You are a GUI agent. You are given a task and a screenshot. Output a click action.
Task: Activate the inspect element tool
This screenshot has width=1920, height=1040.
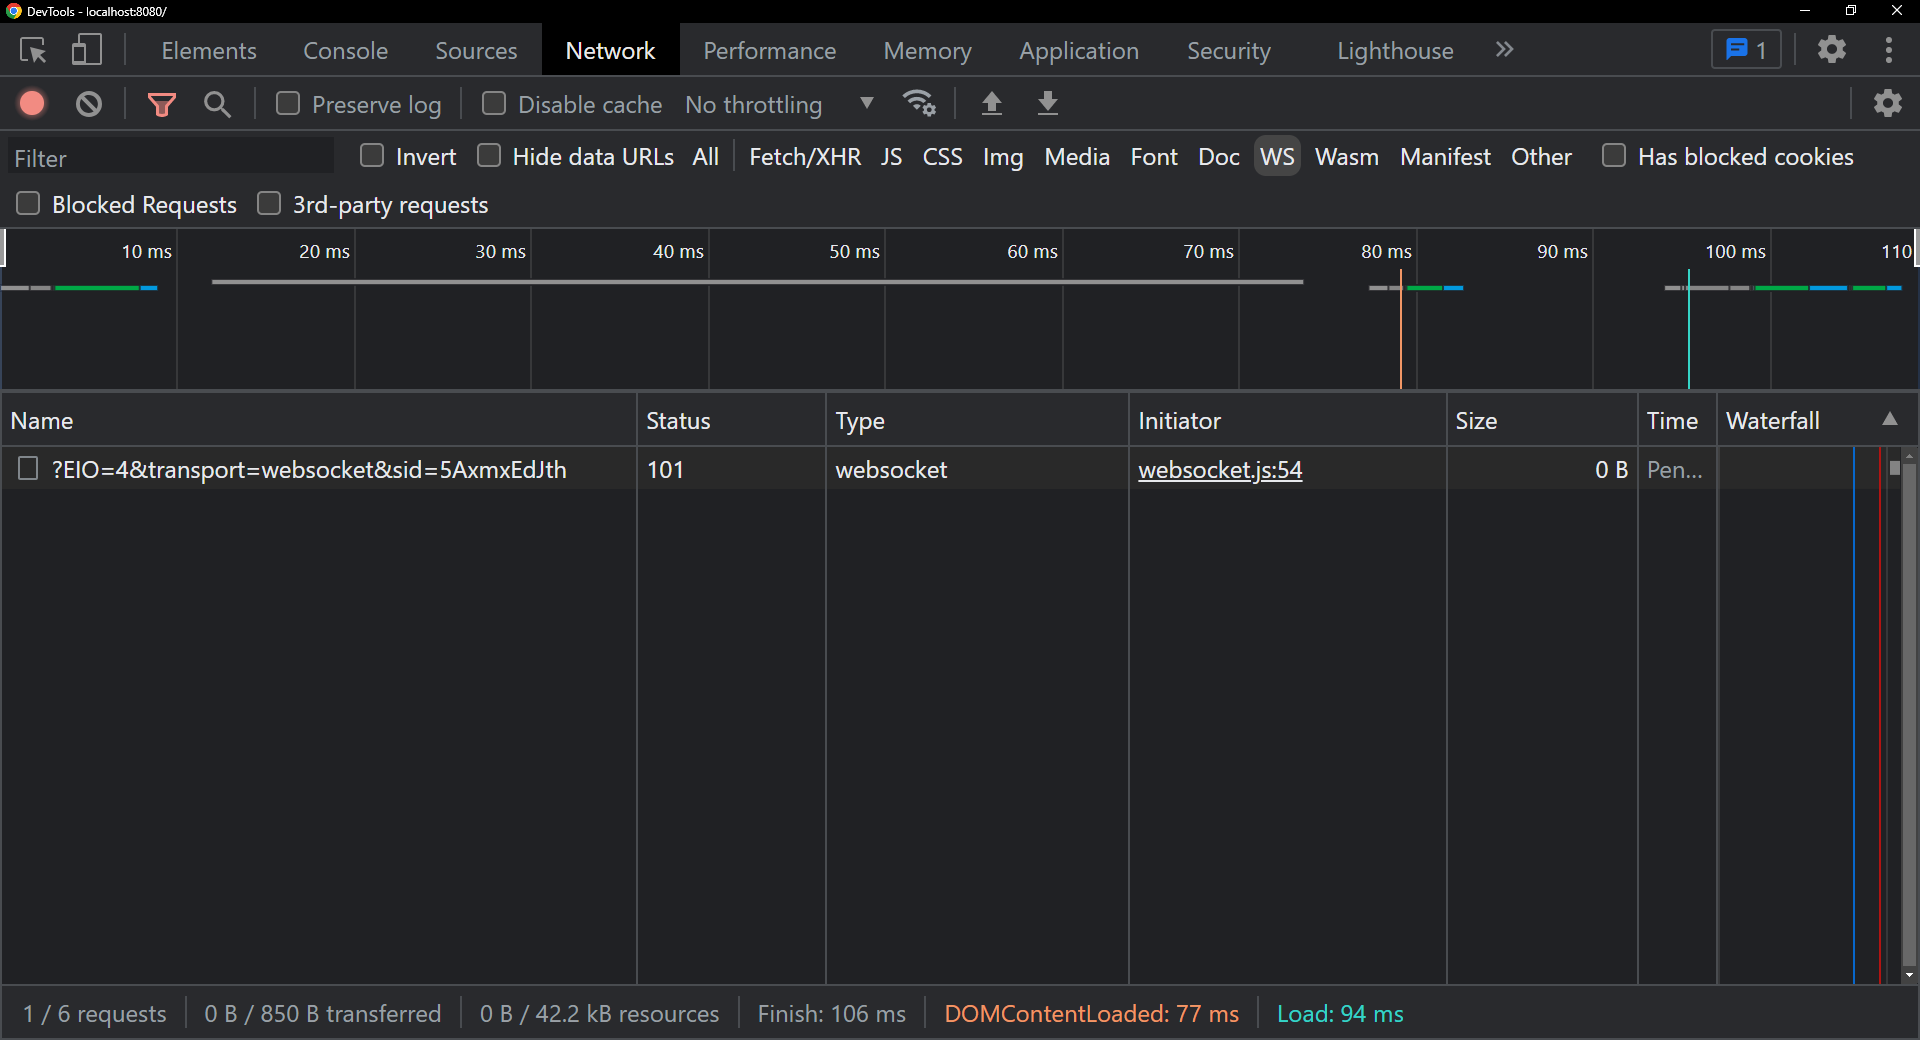(33, 49)
